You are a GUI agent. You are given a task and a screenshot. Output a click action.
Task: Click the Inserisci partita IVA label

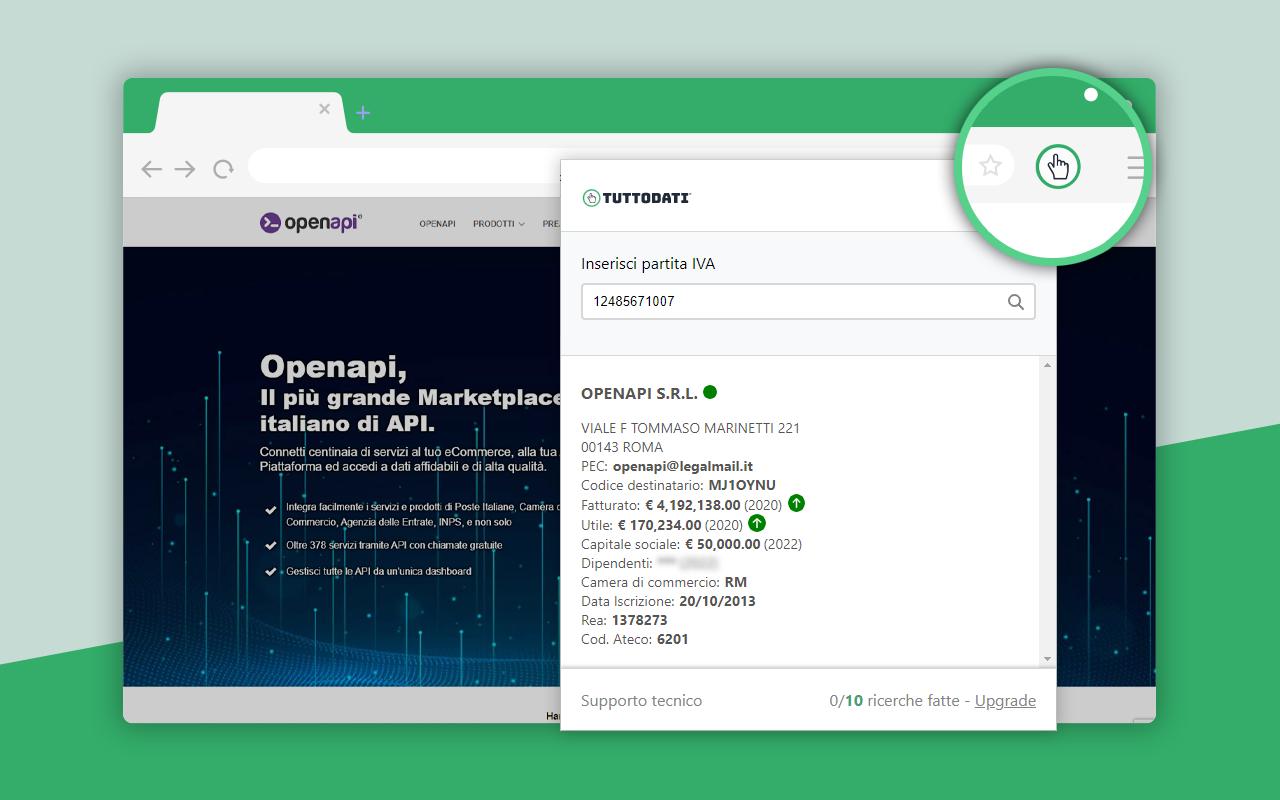click(x=648, y=264)
